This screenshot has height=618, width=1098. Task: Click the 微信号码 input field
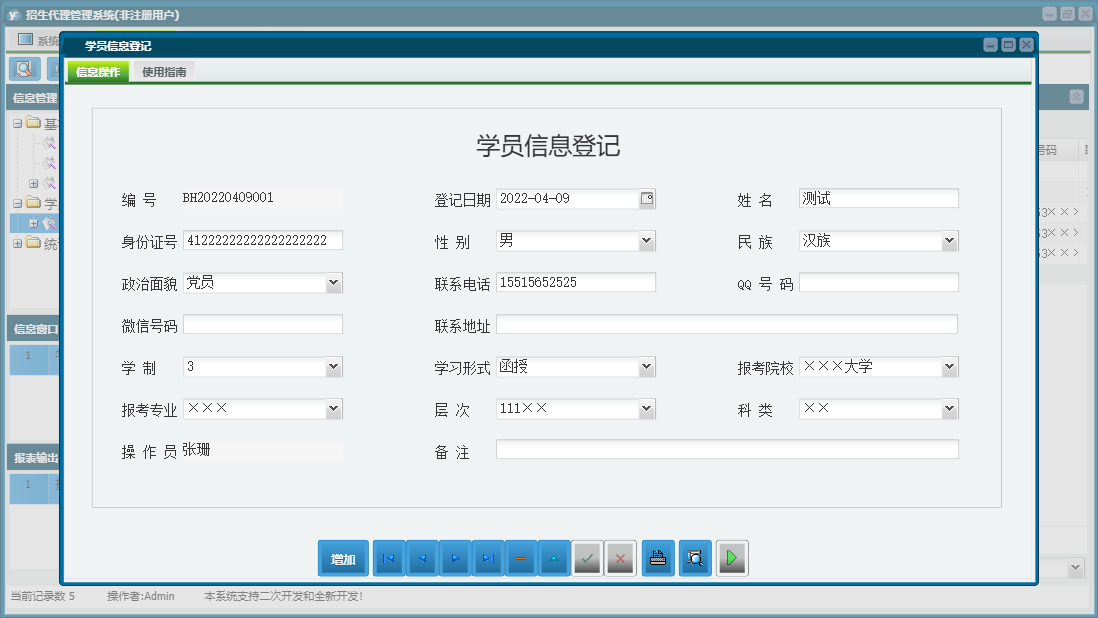263,324
